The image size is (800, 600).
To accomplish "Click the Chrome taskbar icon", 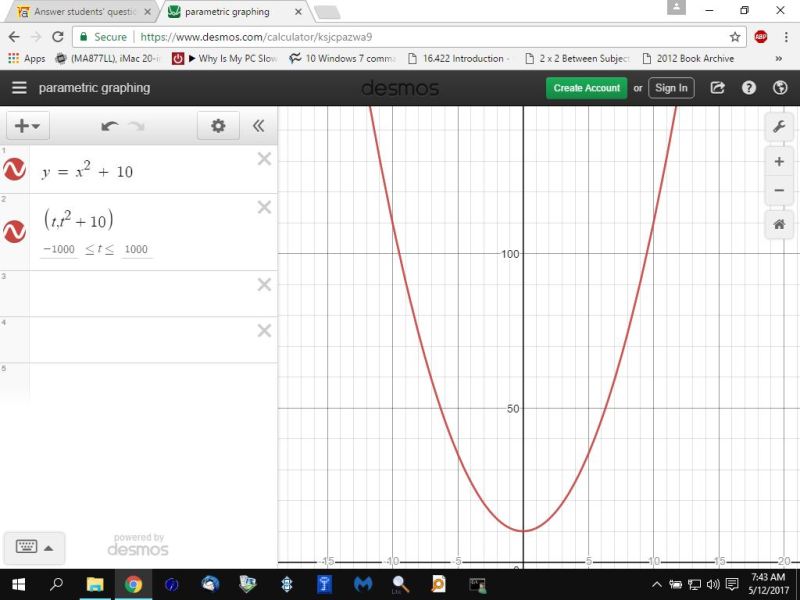I will click(133, 584).
